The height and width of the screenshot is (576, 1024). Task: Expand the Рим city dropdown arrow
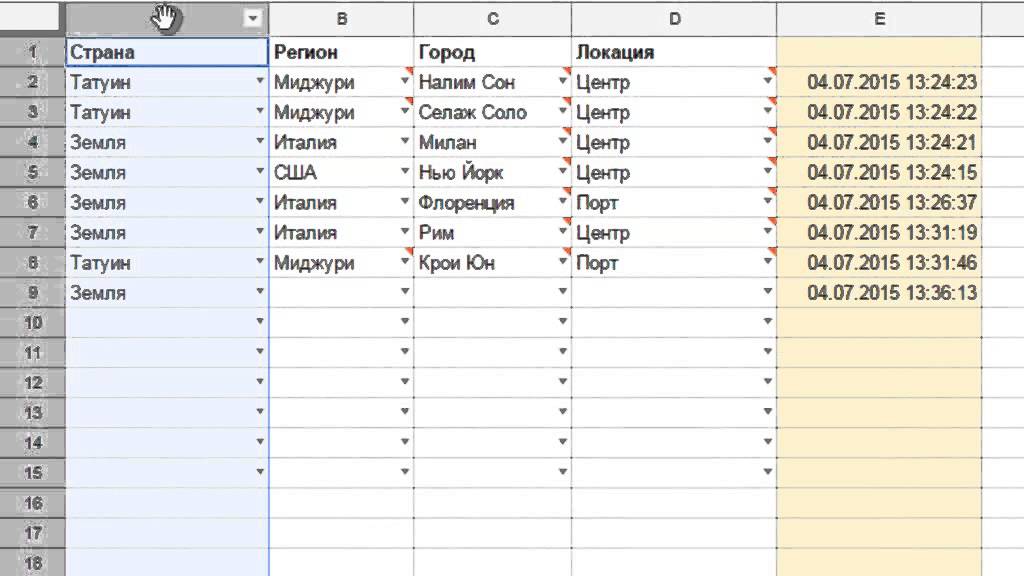(562, 232)
